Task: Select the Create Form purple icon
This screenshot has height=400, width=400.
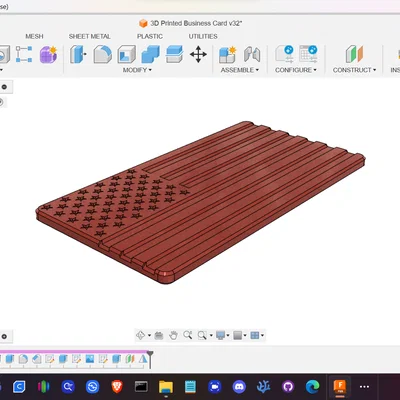Action: tap(48, 55)
